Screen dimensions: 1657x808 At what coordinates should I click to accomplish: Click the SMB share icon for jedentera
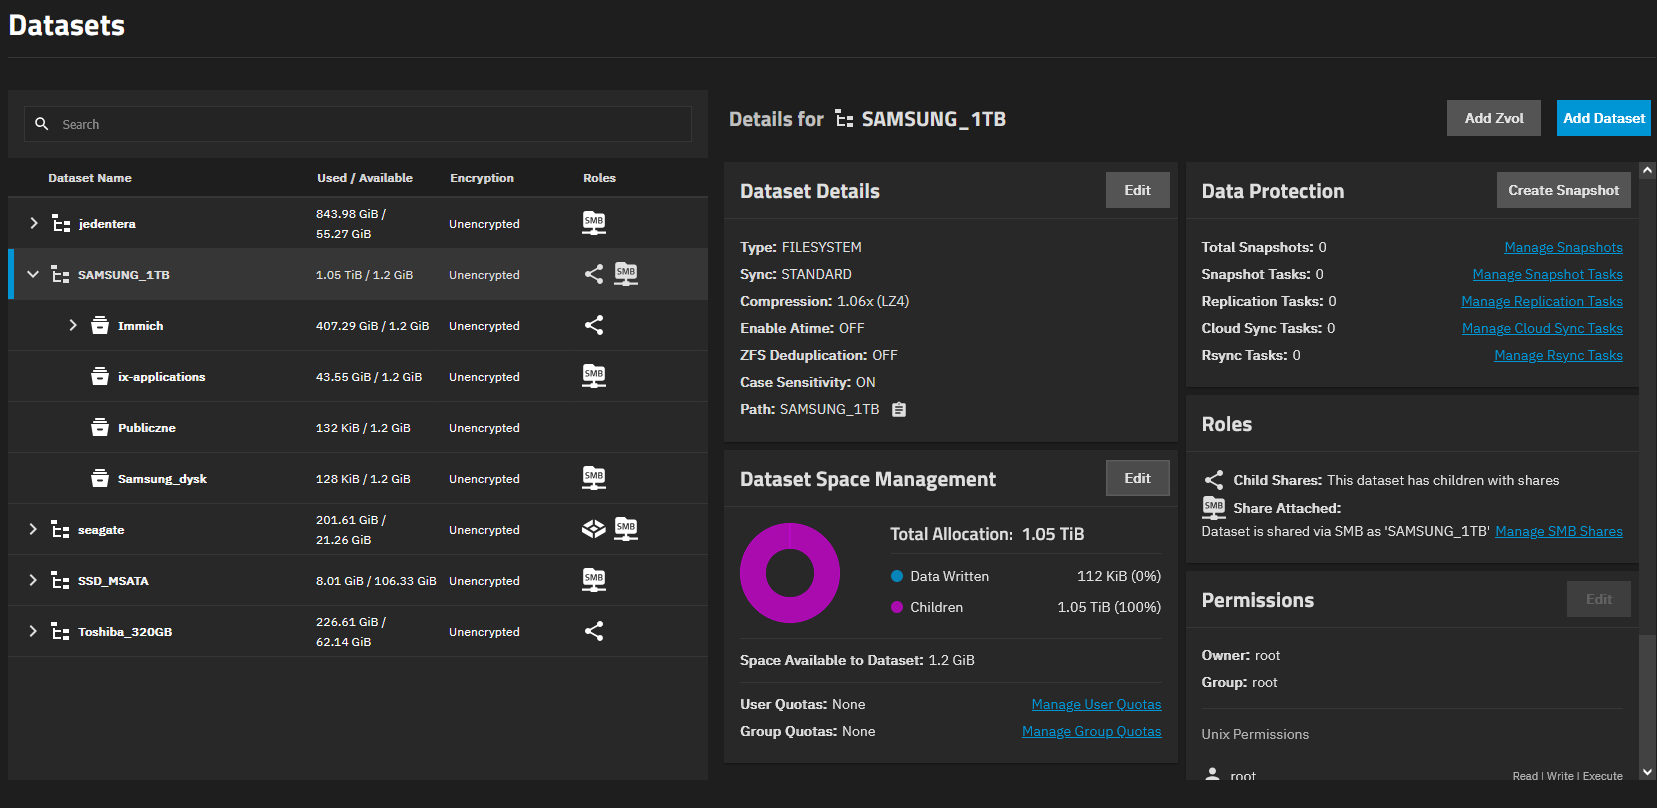click(594, 223)
